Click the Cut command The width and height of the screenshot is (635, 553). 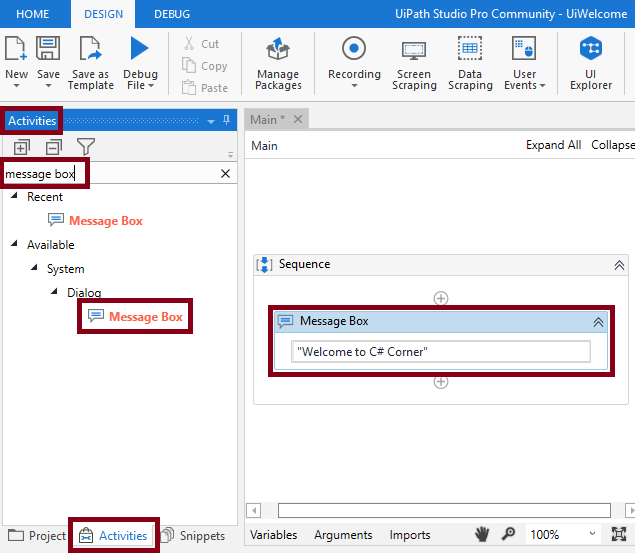click(x=201, y=44)
